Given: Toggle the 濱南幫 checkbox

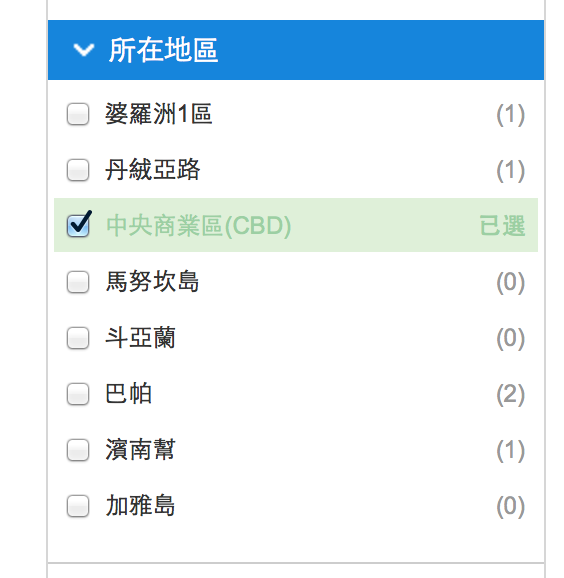Looking at the screenshot, I should [78, 450].
